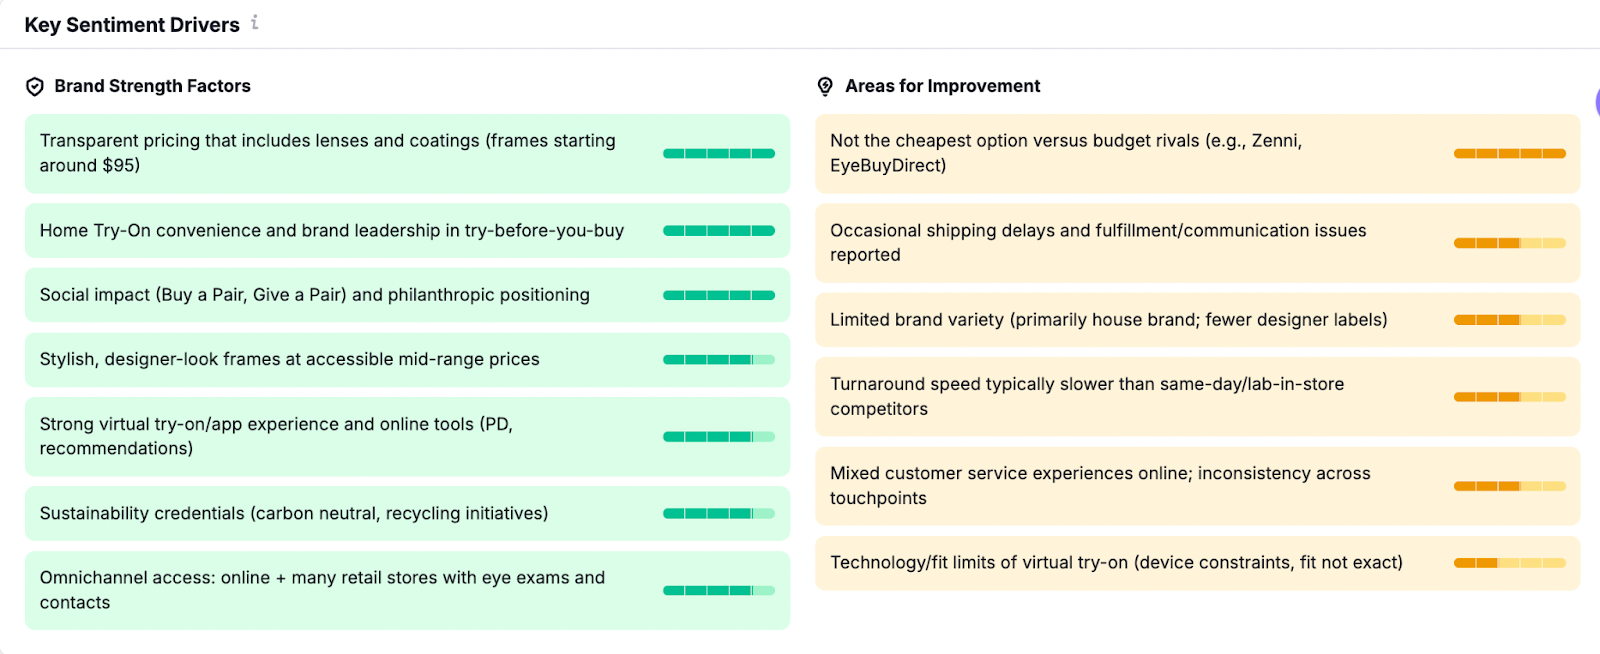Click the orange bar for virtual try-on limits

click(1509, 563)
